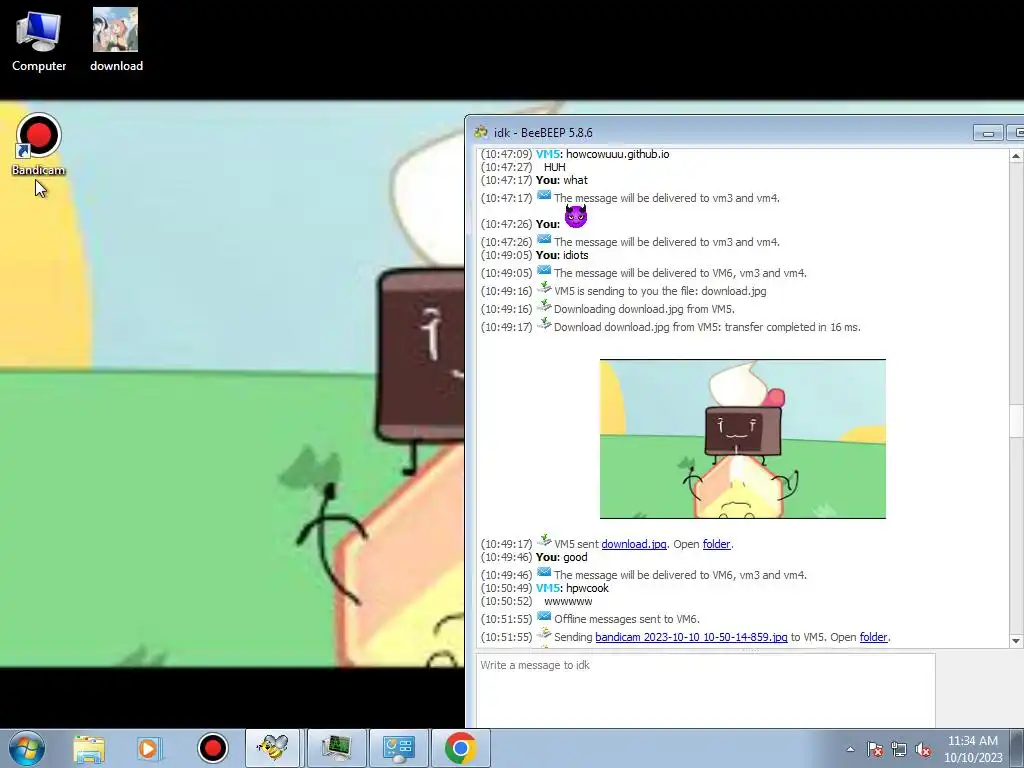Click the envelope icon at 10:51:55 offline message
The height and width of the screenshot is (768, 1024).
(543, 616)
